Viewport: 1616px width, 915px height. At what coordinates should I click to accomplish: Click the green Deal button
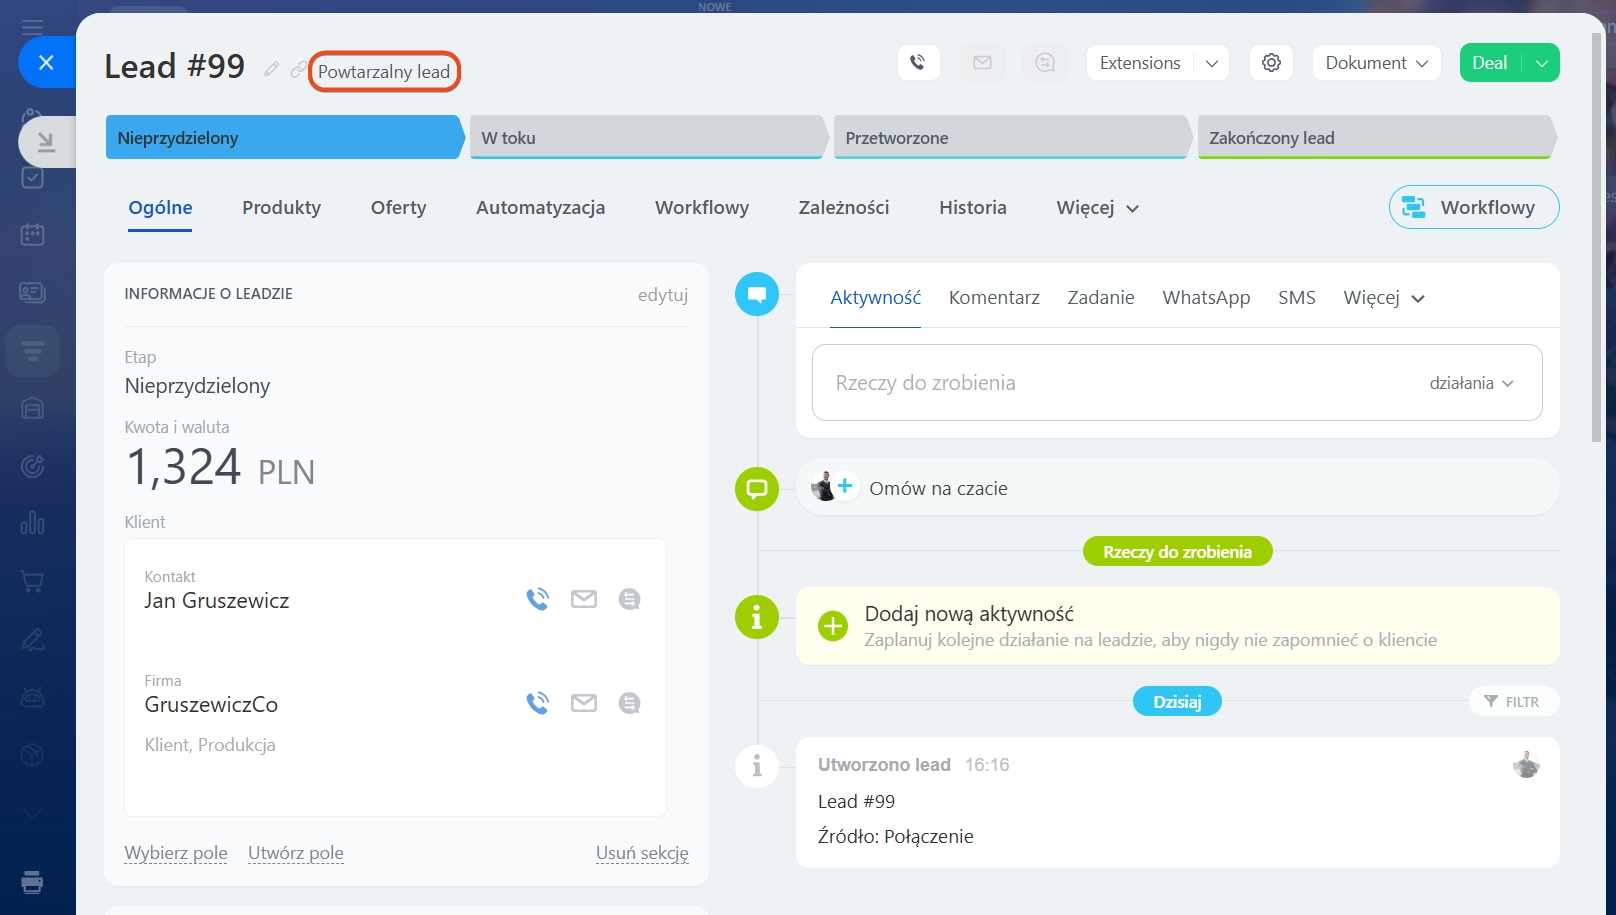[x=1490, y=63]
